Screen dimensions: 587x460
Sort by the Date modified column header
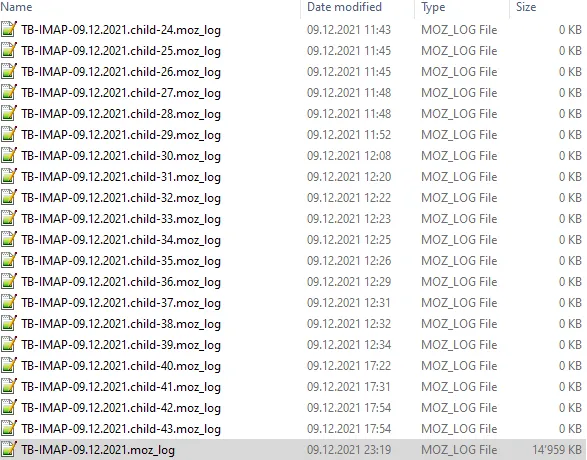tap(344, 7)
